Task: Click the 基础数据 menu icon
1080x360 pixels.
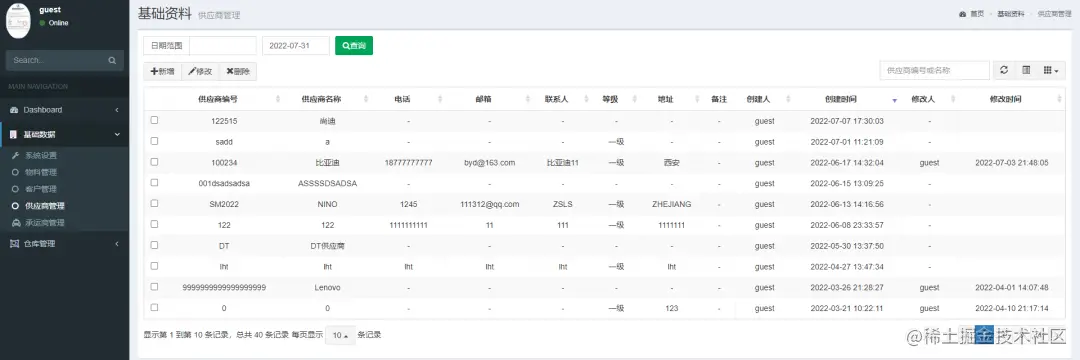Action: click(x=14, y=135)
